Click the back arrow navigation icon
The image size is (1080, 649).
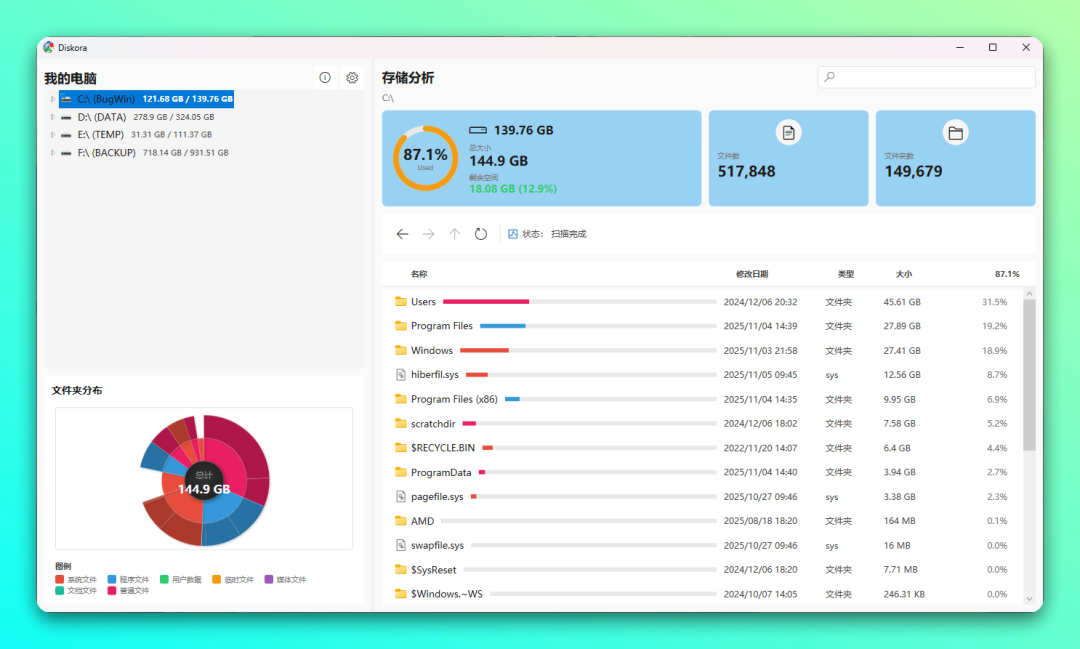(402, 234)
